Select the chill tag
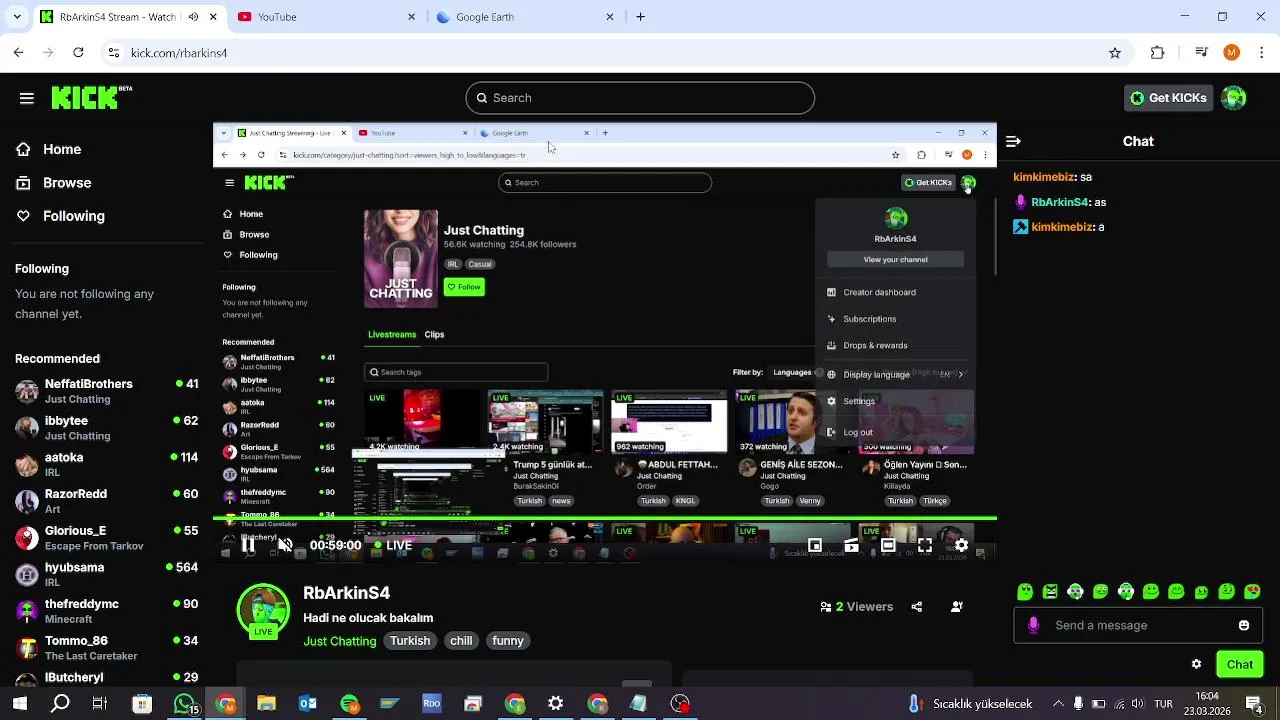Screen dimensions: 1280x720 coord(461,641)
